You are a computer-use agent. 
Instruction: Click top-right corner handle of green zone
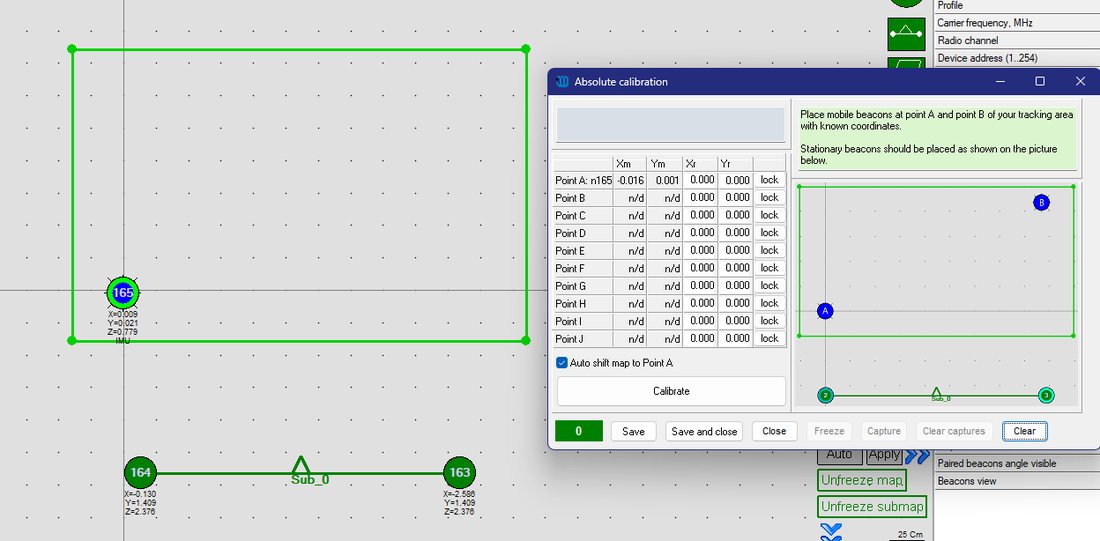coord(525,48)
